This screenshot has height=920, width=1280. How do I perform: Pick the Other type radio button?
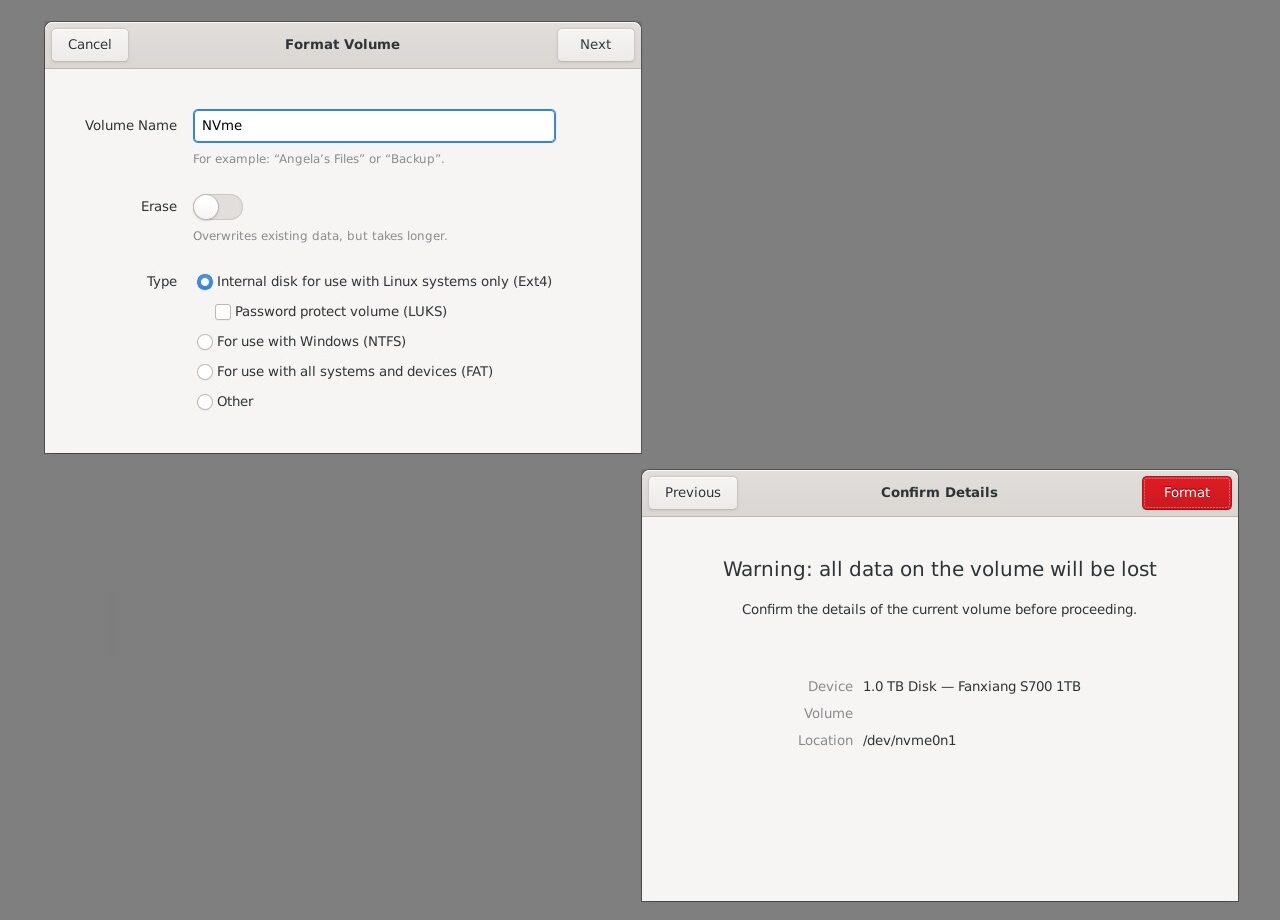pos(205,402)
